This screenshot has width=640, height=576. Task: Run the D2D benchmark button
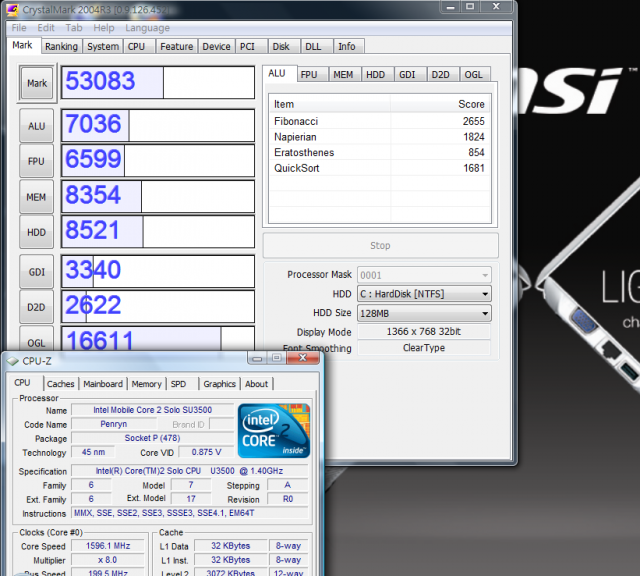coord(36,307)
